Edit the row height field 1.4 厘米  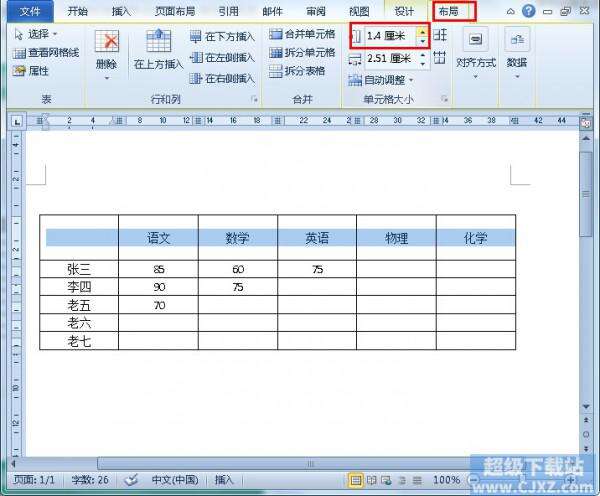click(390, 36)
